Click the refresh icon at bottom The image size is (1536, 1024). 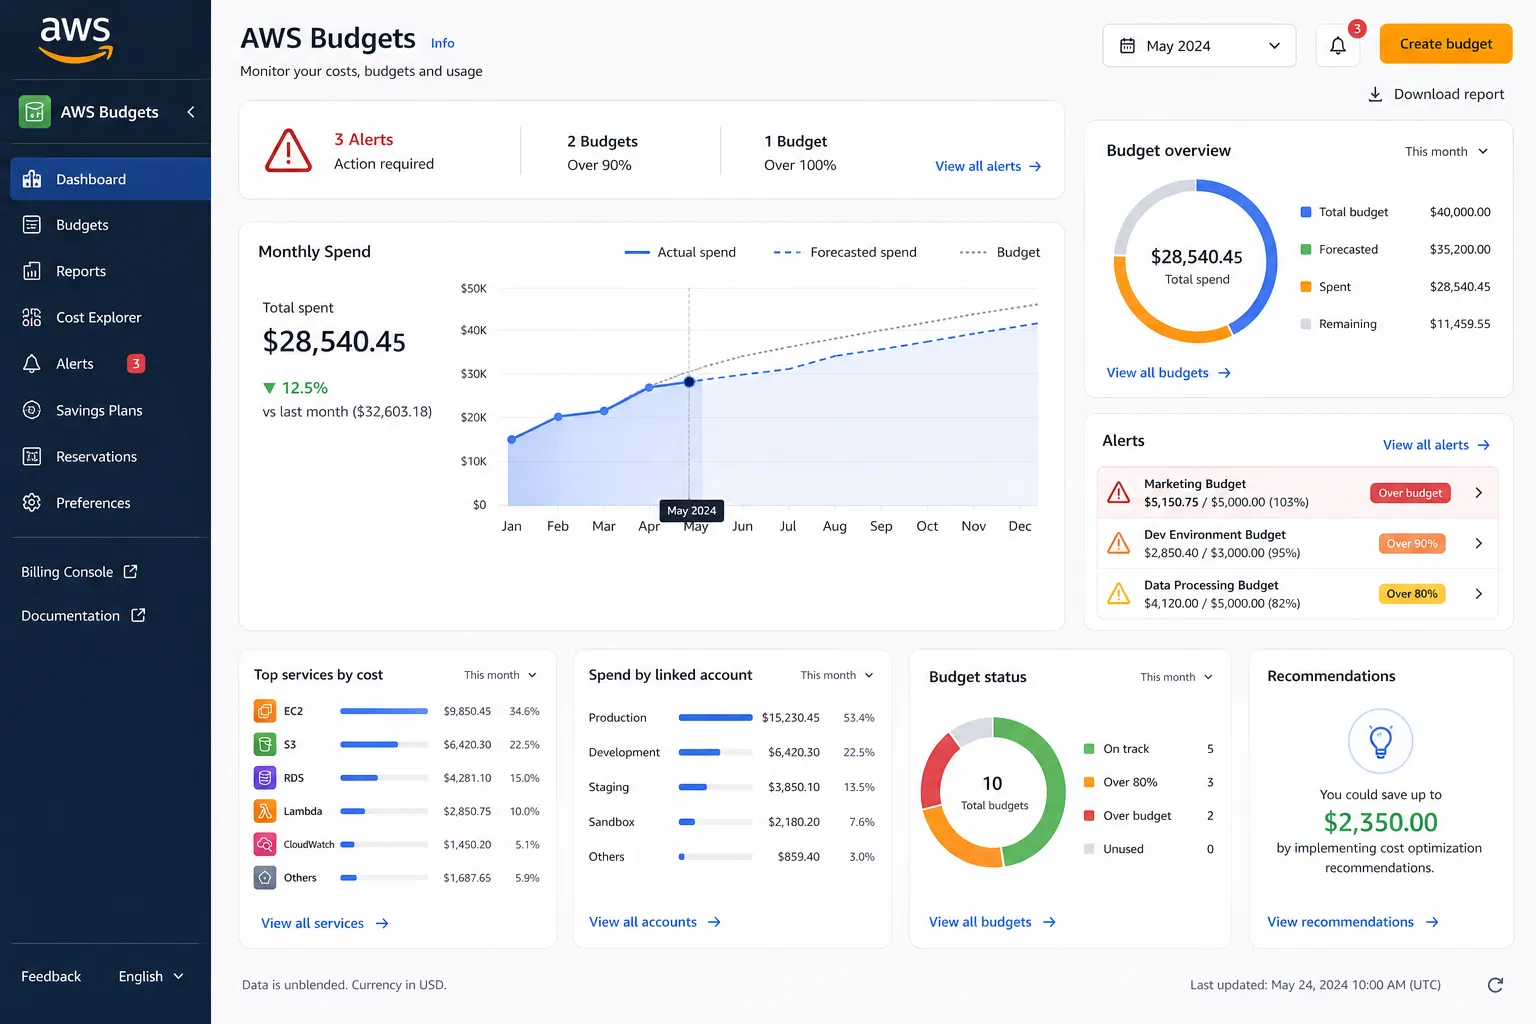(1495, 985)
